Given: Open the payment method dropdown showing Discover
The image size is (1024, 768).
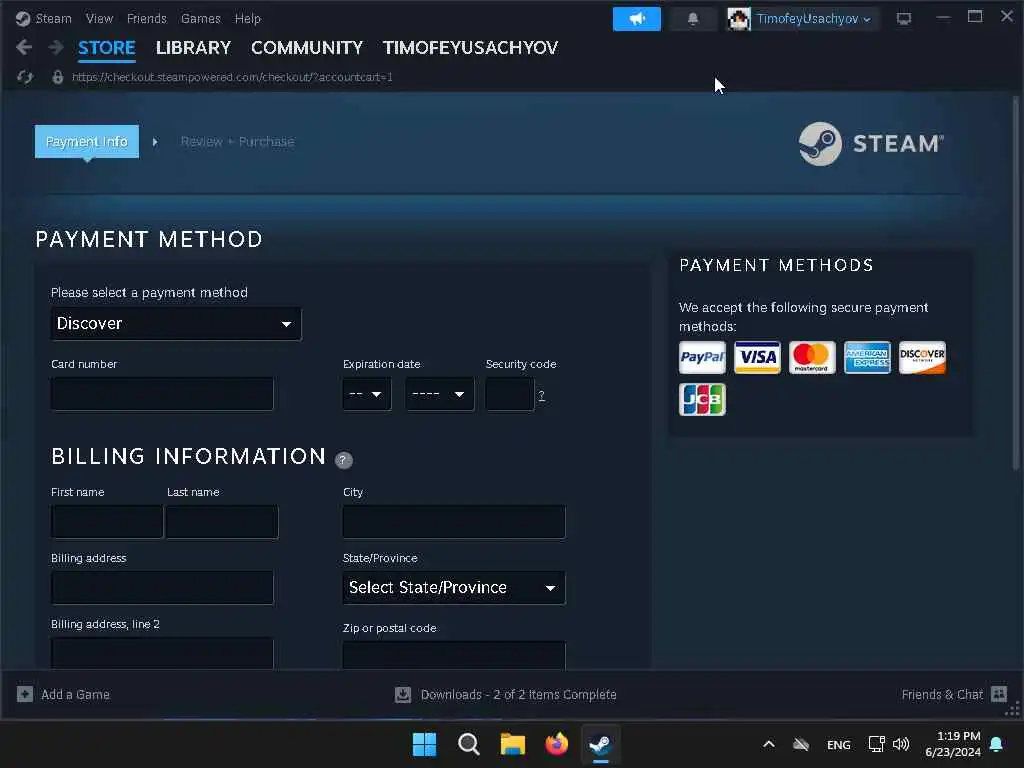Looking at the screenshot, I should click(176, 324).
